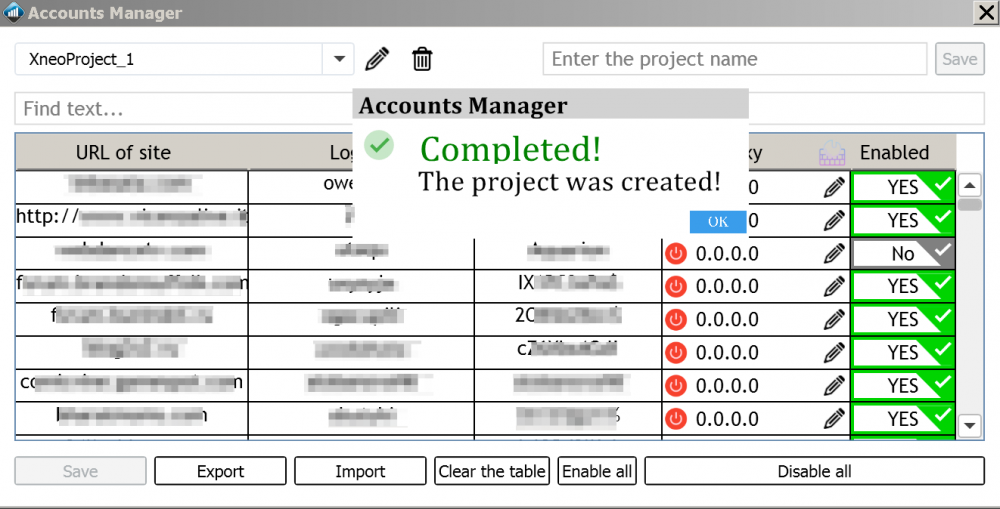Screen dimensions: 1000x509
Task: Click the faded purple icon in the table header
Action: click(832, 153)
